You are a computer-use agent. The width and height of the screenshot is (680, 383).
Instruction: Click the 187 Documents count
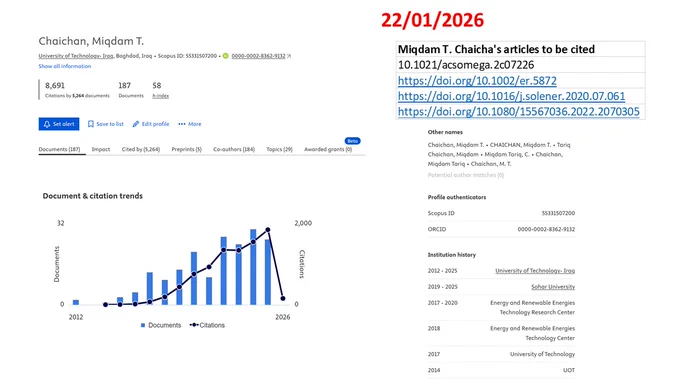124,86
